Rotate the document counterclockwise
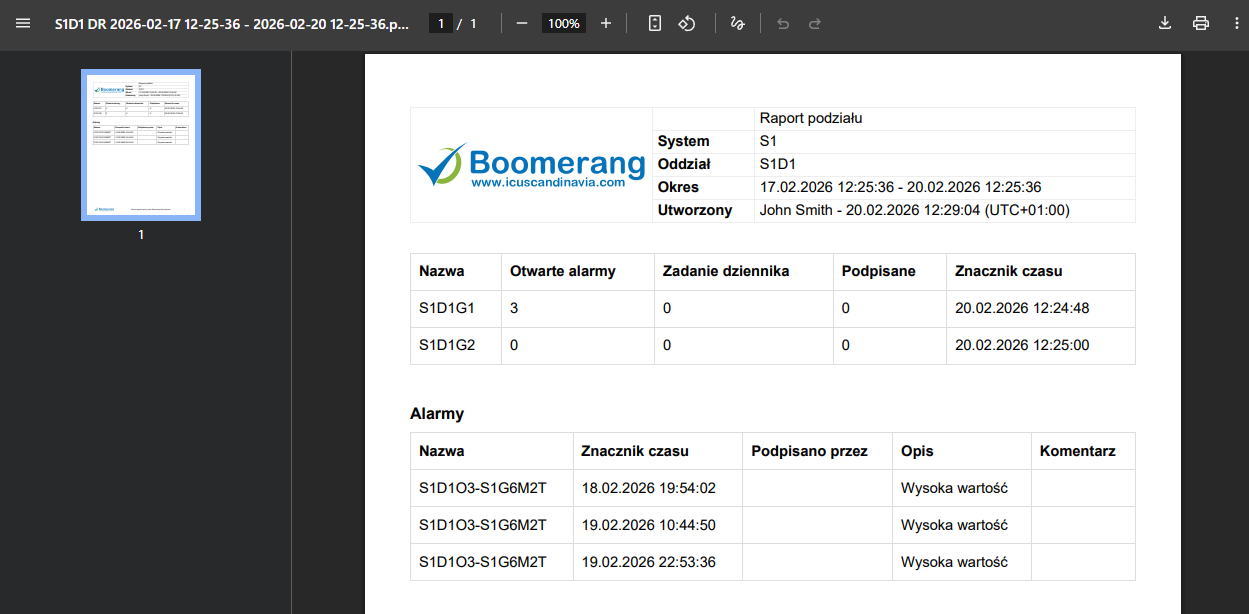This screenshot has width=1249, height=614. 687,23
